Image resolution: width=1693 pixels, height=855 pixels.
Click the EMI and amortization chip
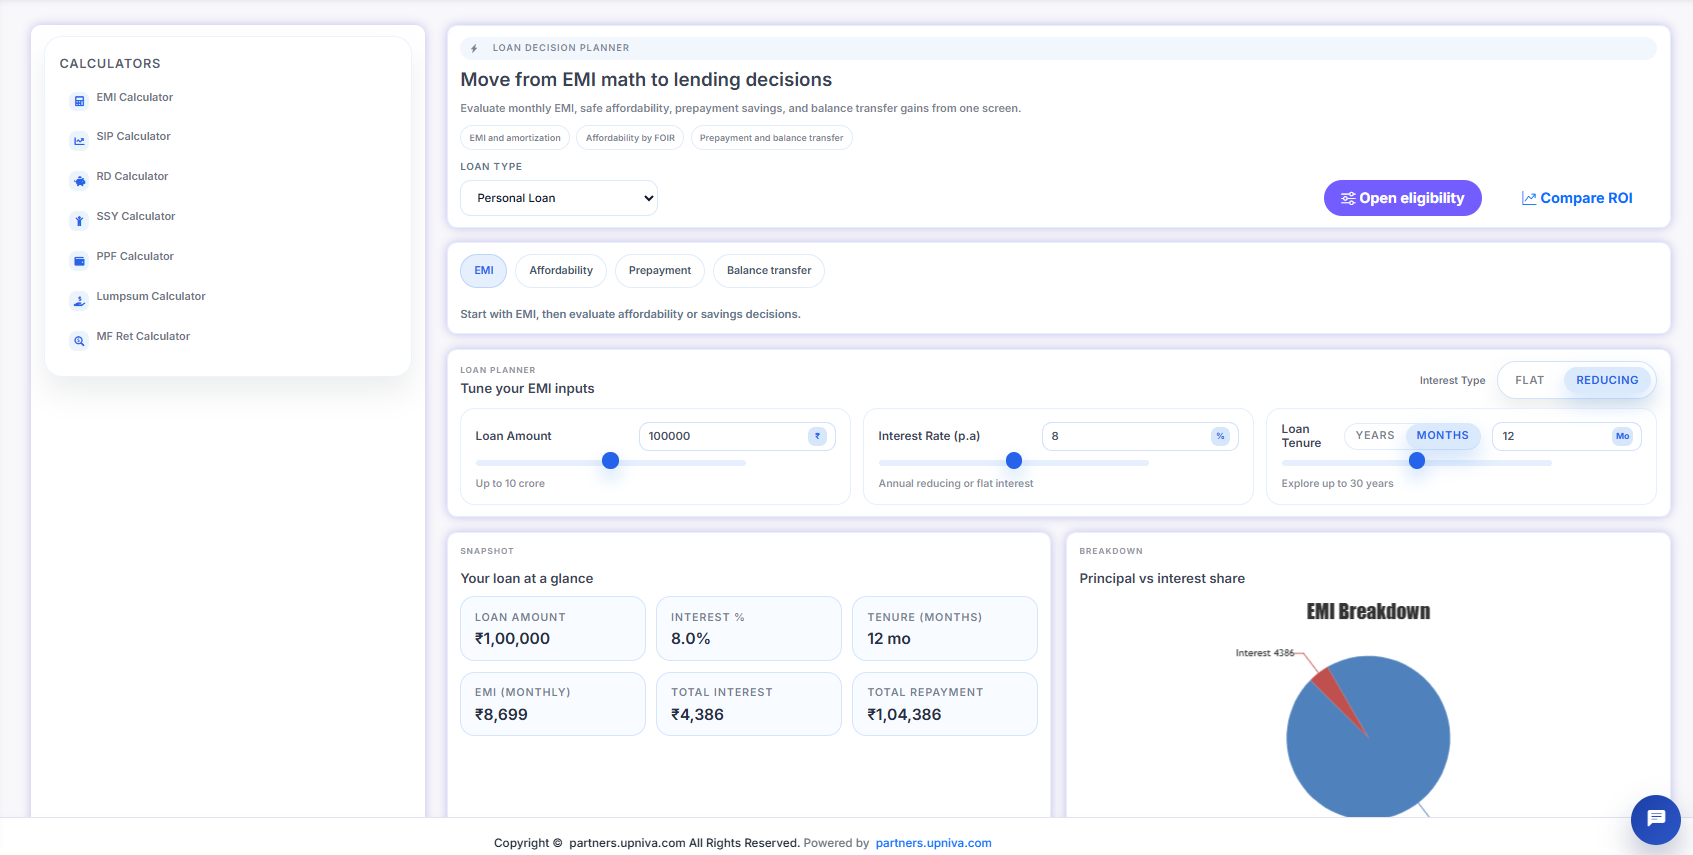[515, 138]
